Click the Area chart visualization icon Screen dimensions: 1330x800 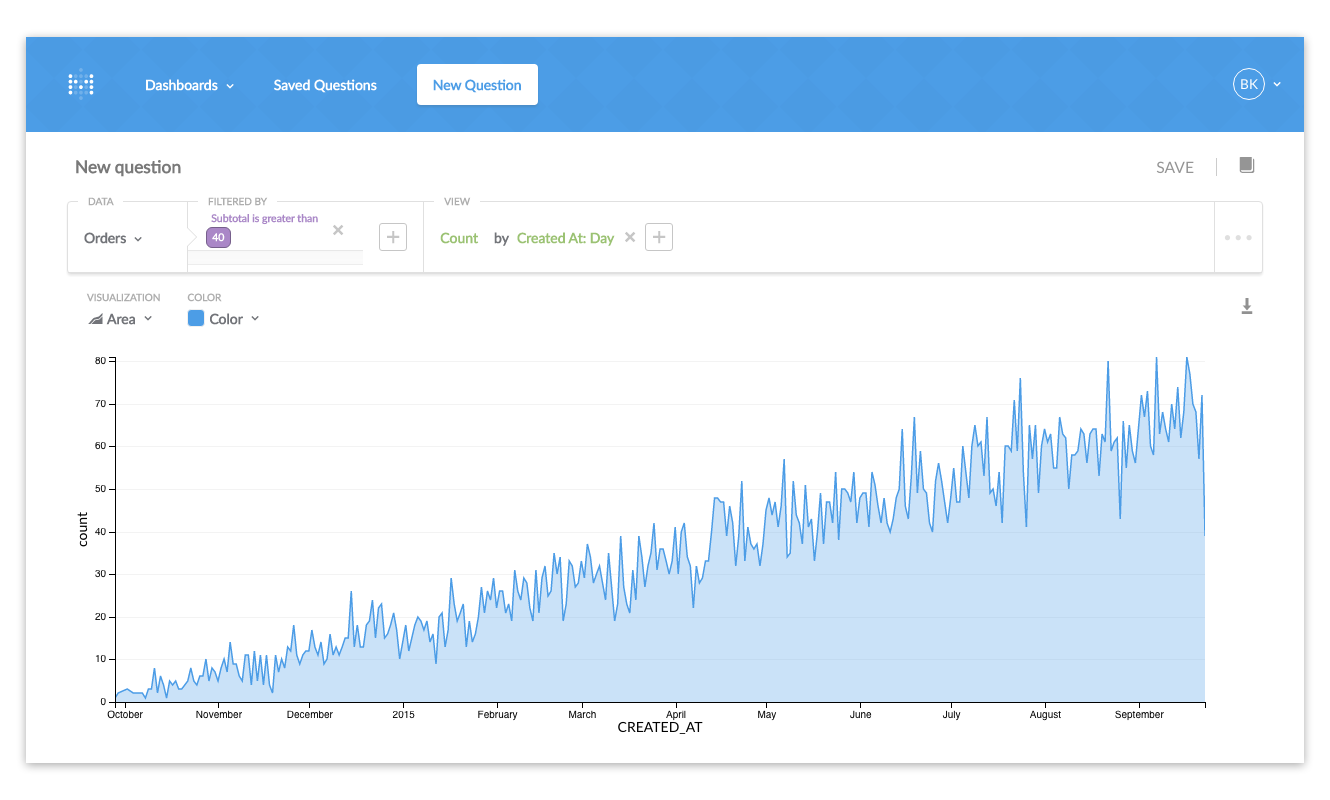click(x=96, y=319)
